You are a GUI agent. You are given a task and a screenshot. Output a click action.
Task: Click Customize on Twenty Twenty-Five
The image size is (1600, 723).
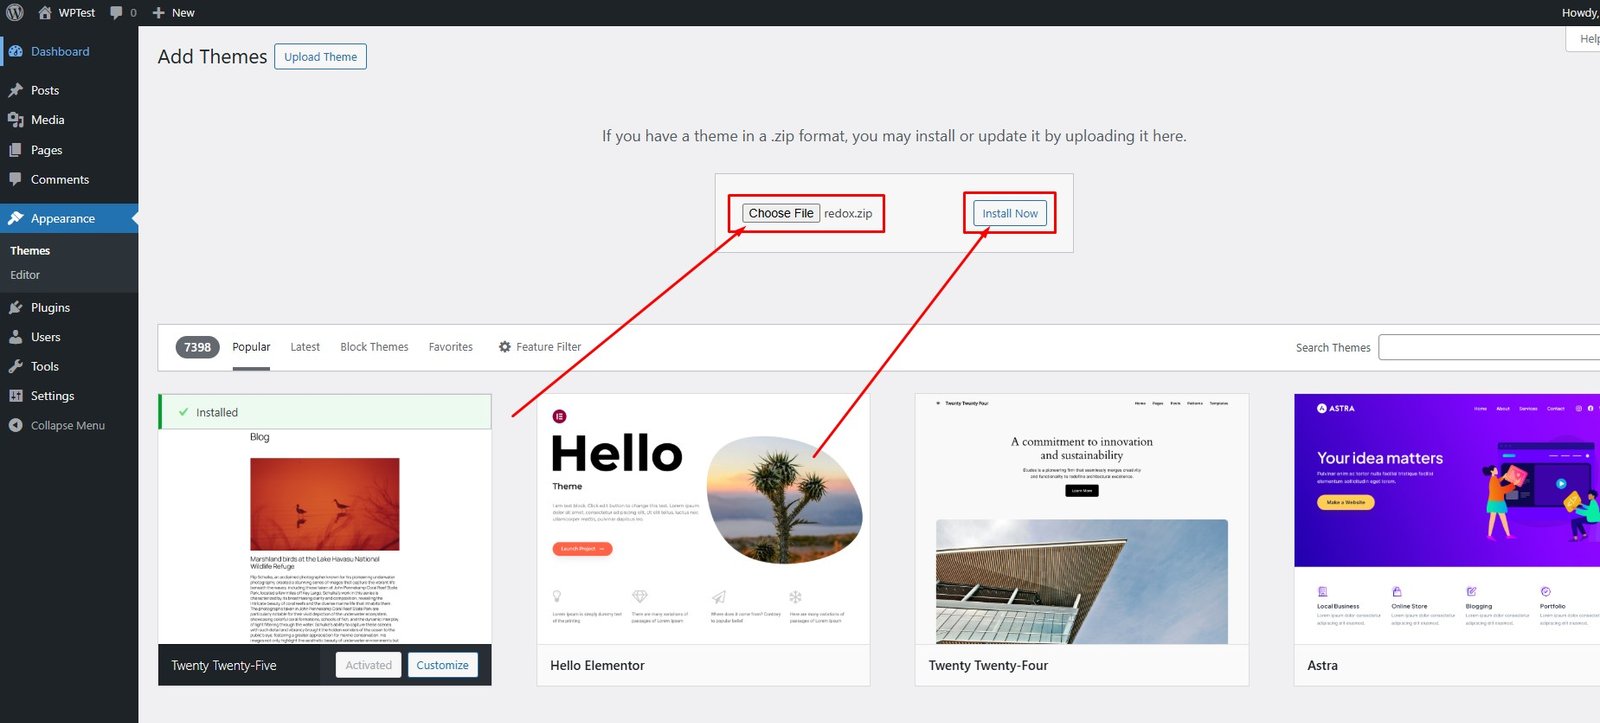pos(442,665)
